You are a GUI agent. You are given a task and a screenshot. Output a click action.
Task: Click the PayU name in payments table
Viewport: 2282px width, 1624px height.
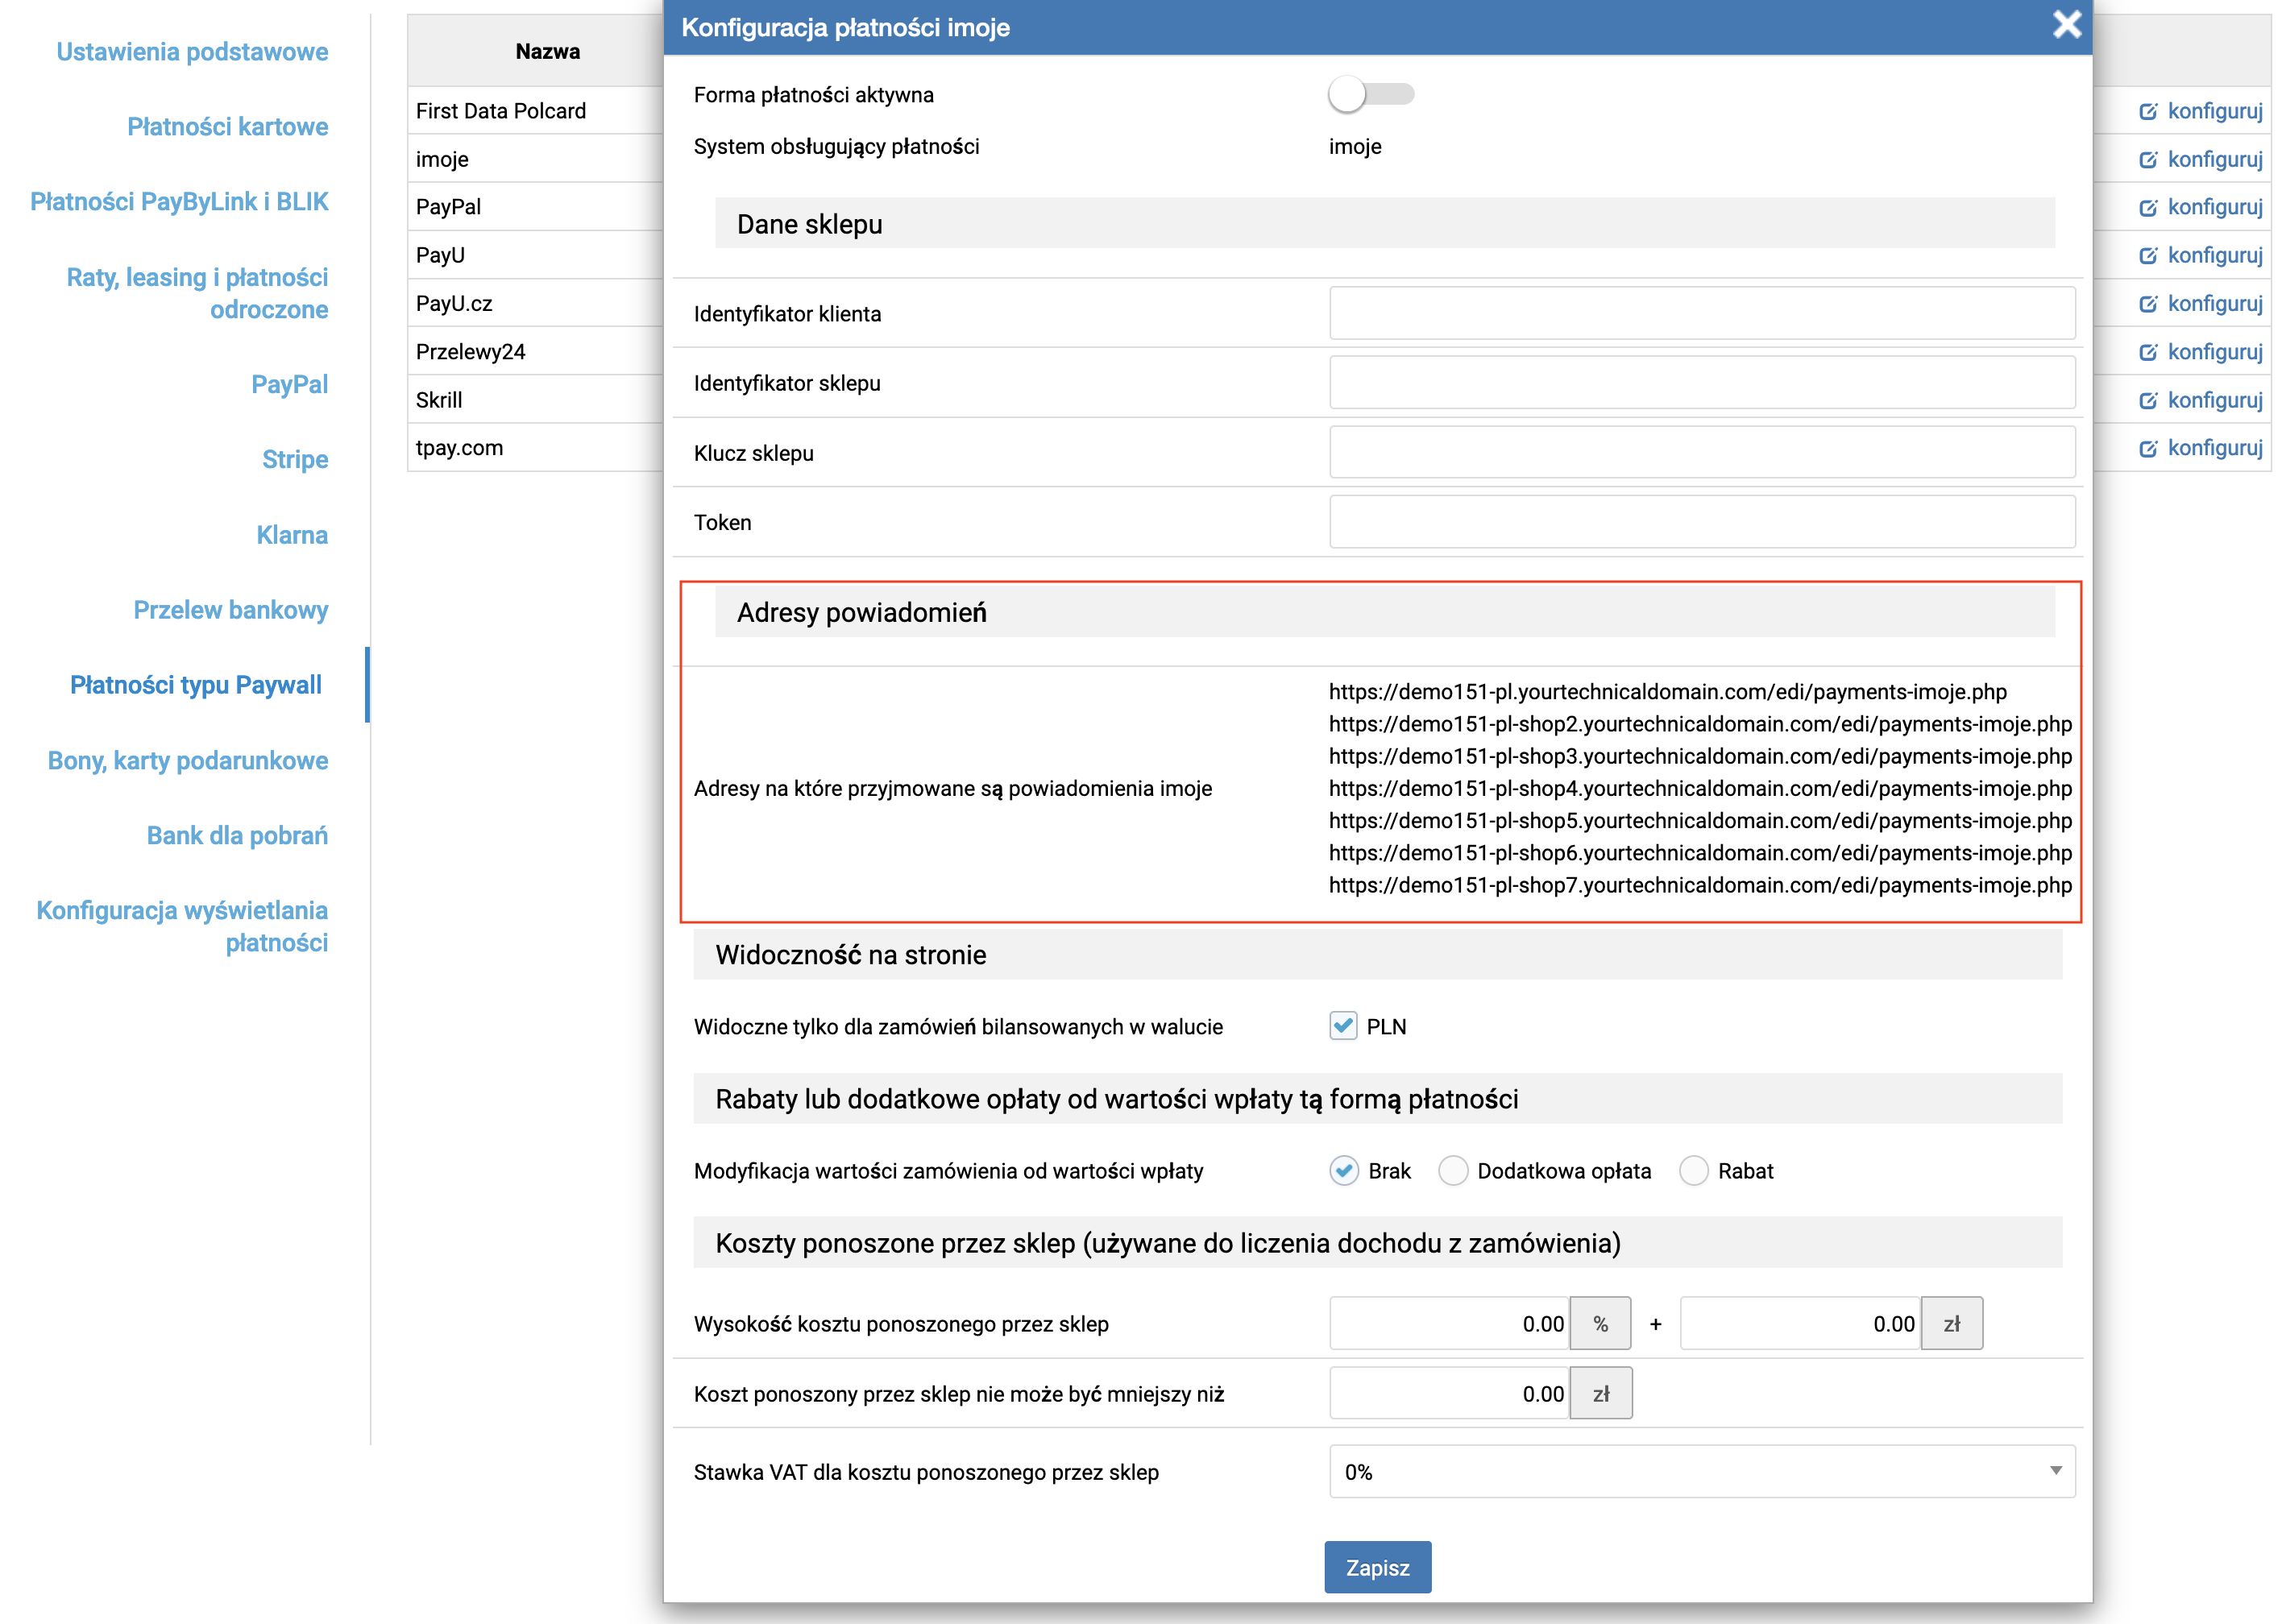[440, 255]
